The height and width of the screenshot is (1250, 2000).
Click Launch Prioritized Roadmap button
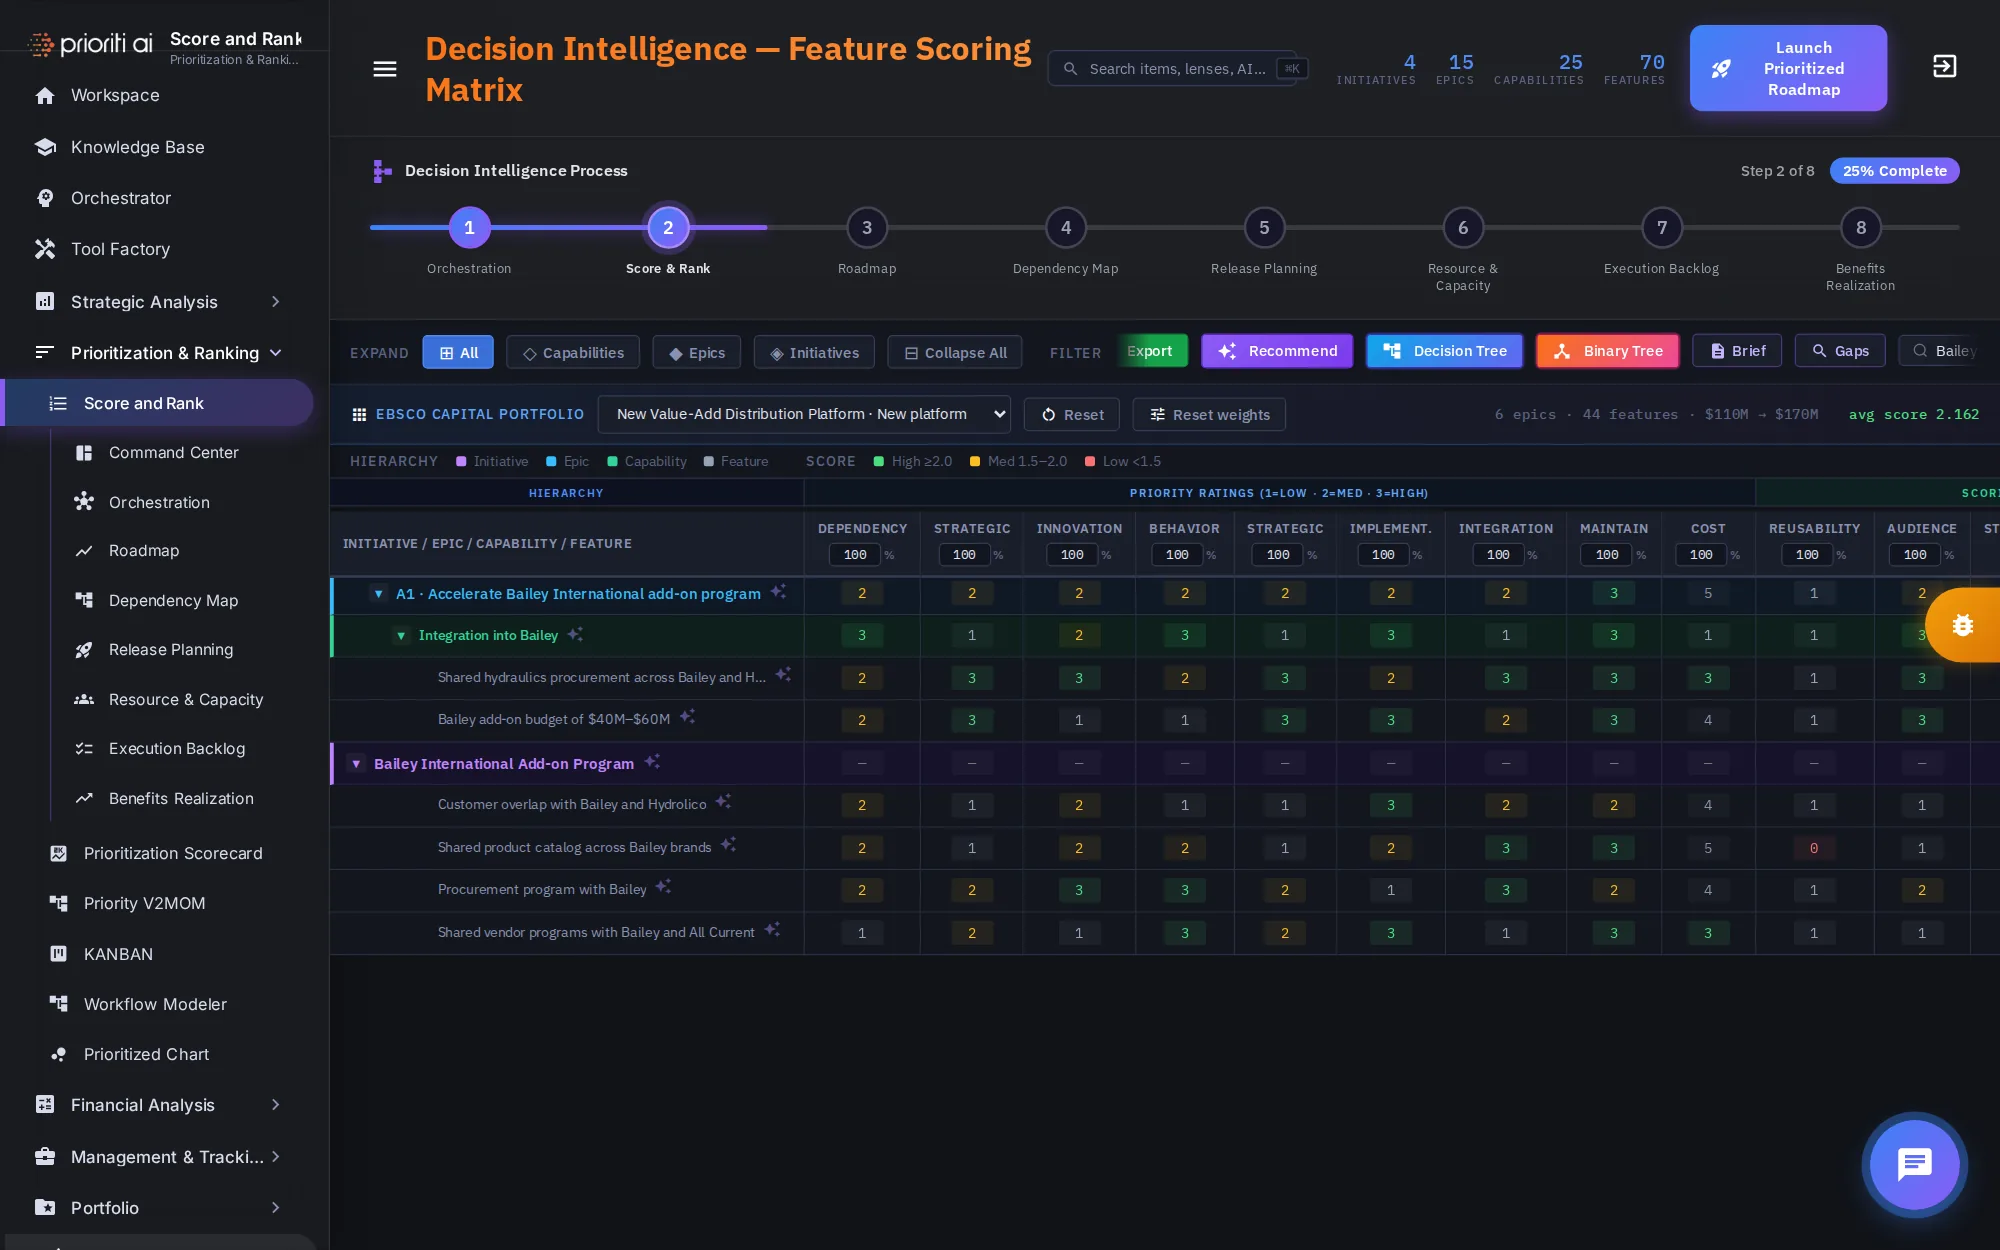[x=1788, y=68]
